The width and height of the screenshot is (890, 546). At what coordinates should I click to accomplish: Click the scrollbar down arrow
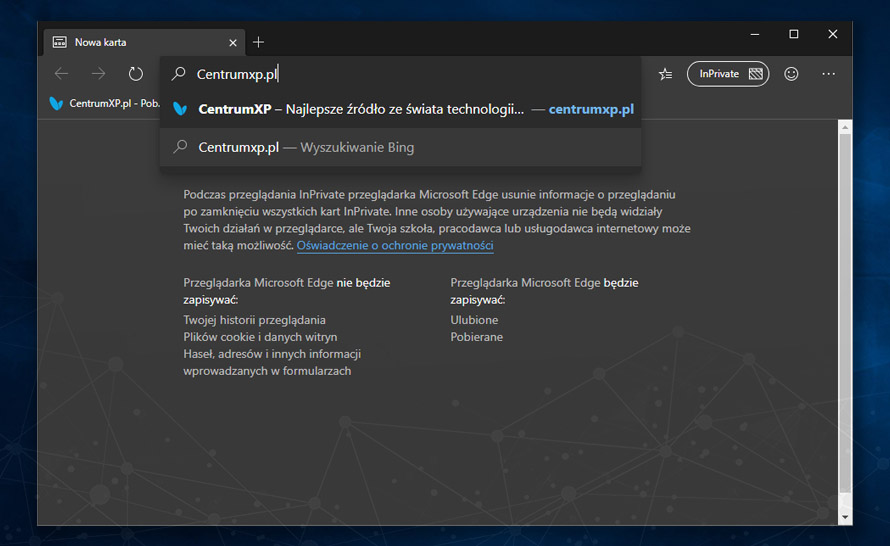point(845,517)
